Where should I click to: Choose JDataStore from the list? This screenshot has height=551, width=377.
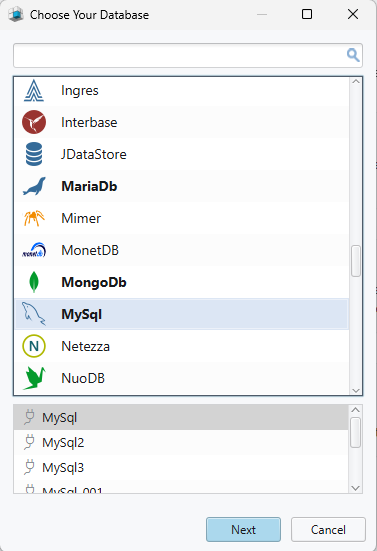[x=182, y=154]
